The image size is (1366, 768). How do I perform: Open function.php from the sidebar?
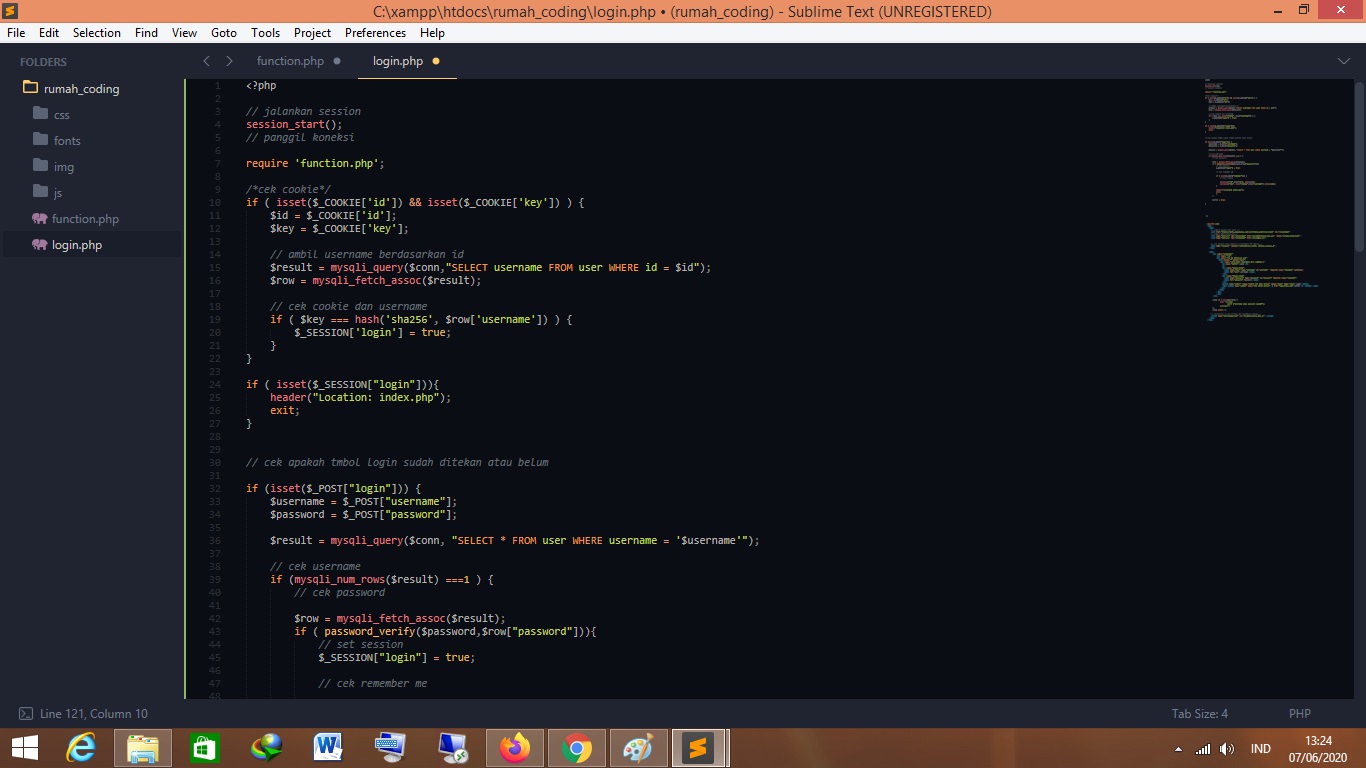[x=85, y=219]
